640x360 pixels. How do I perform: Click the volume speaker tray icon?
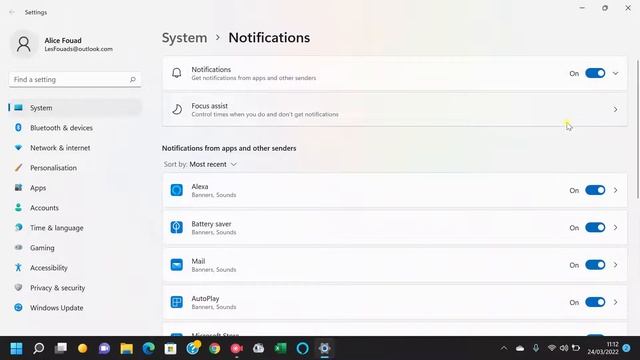(564, 348)
